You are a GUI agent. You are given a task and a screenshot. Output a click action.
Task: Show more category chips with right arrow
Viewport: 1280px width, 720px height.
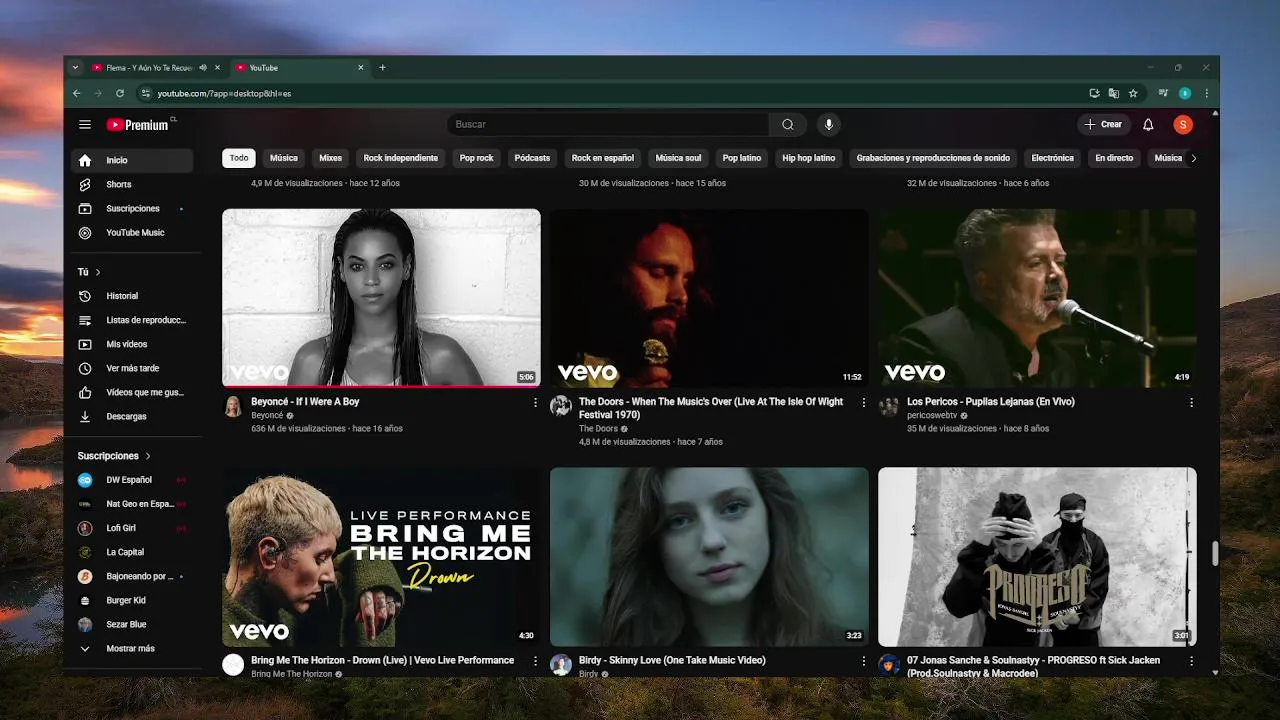1192,158
